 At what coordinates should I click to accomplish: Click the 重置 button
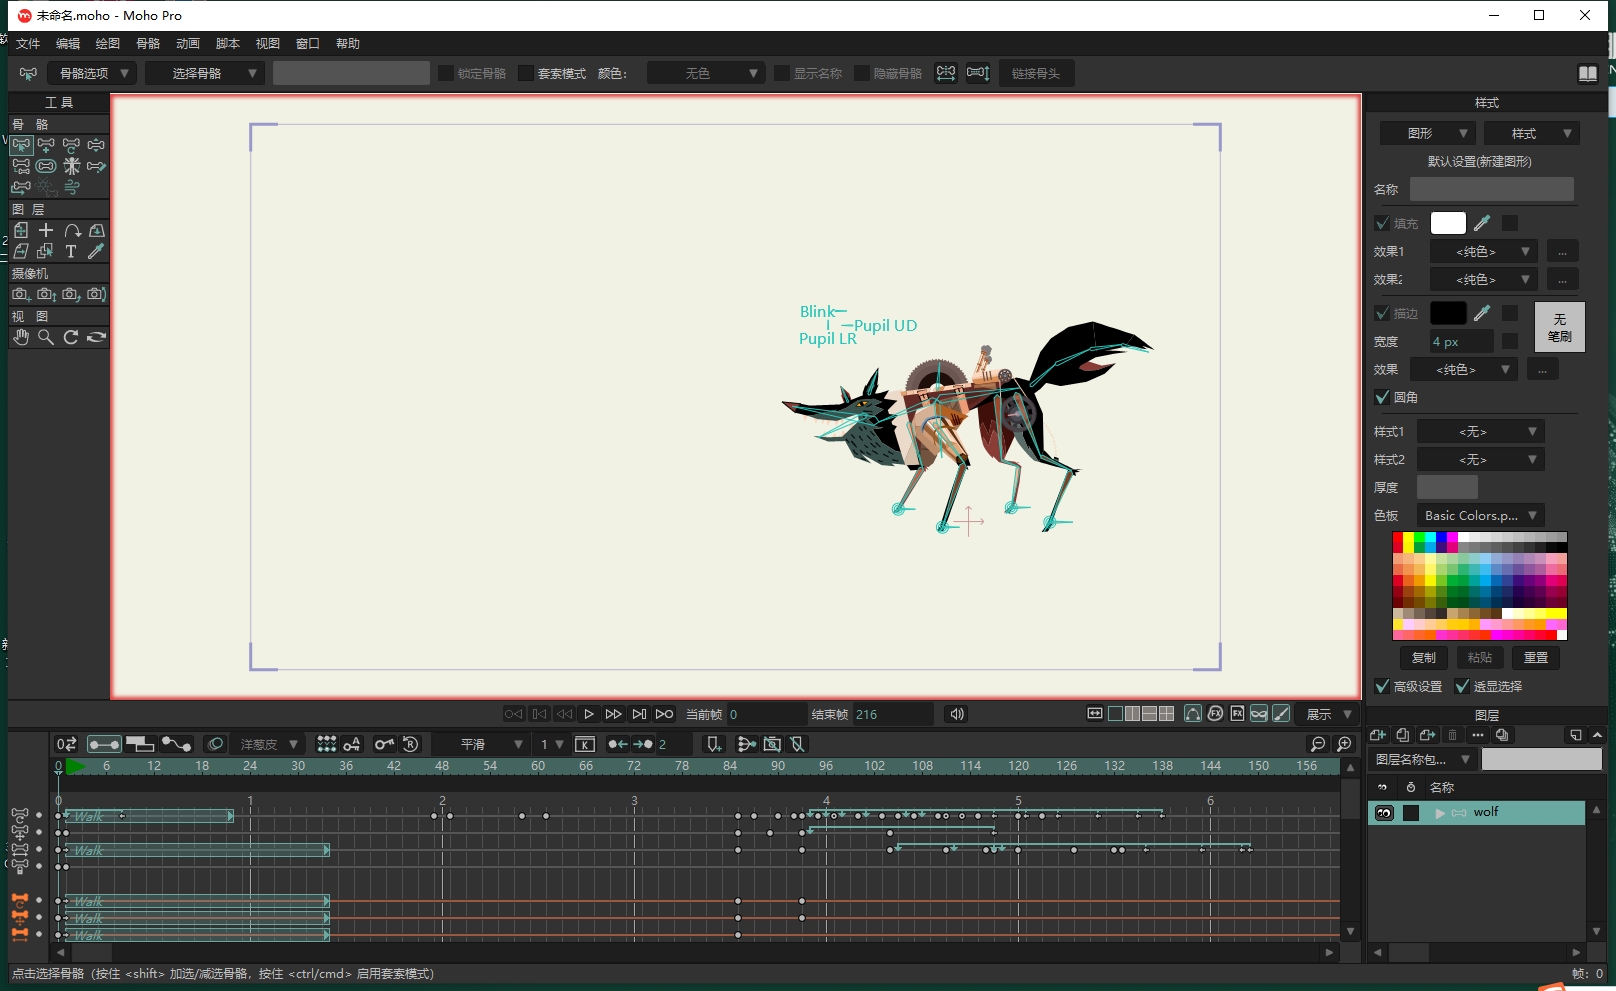click(x=1535, y=657)
